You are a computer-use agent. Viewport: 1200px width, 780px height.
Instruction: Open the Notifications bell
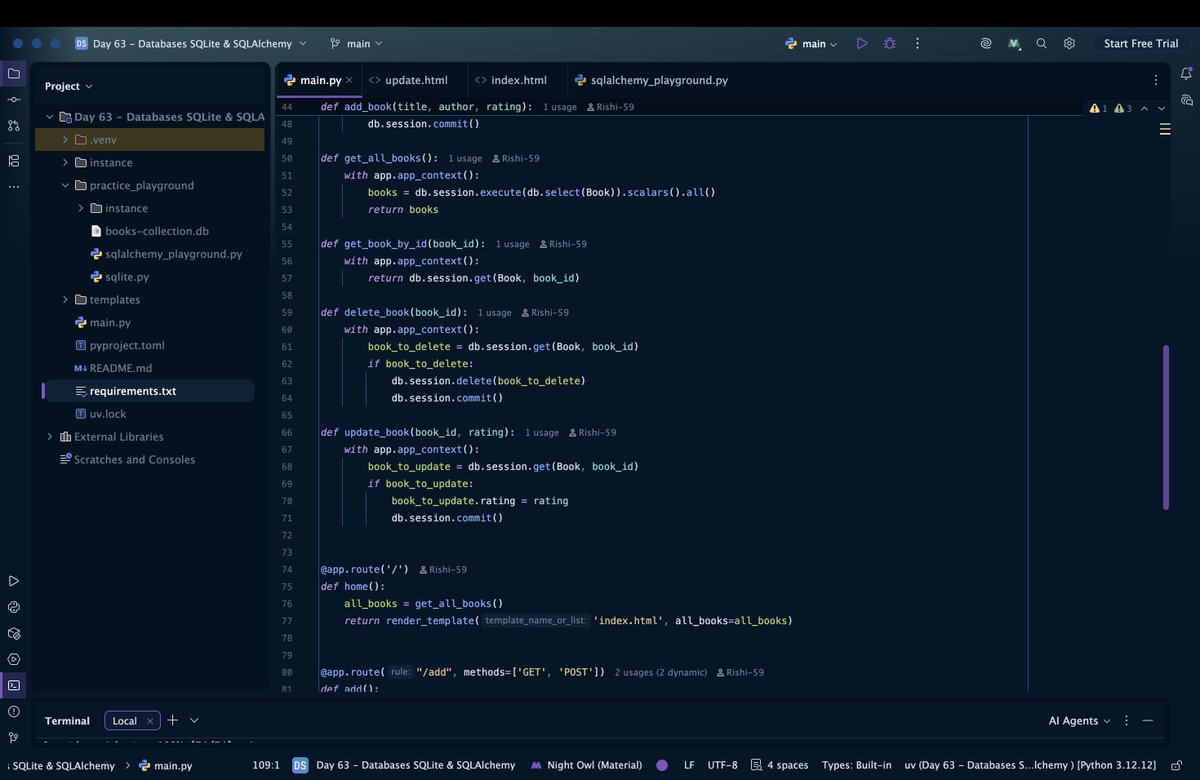tap(1187, 74)
